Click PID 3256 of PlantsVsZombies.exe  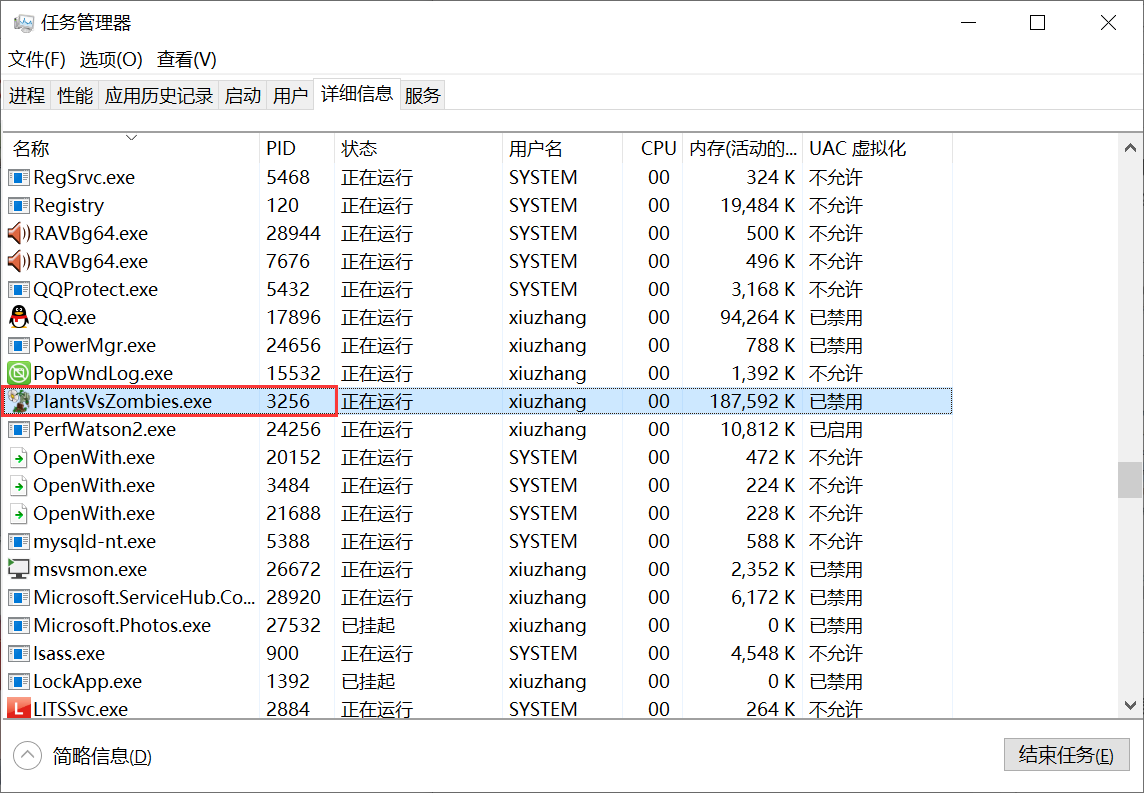point(287,401)
